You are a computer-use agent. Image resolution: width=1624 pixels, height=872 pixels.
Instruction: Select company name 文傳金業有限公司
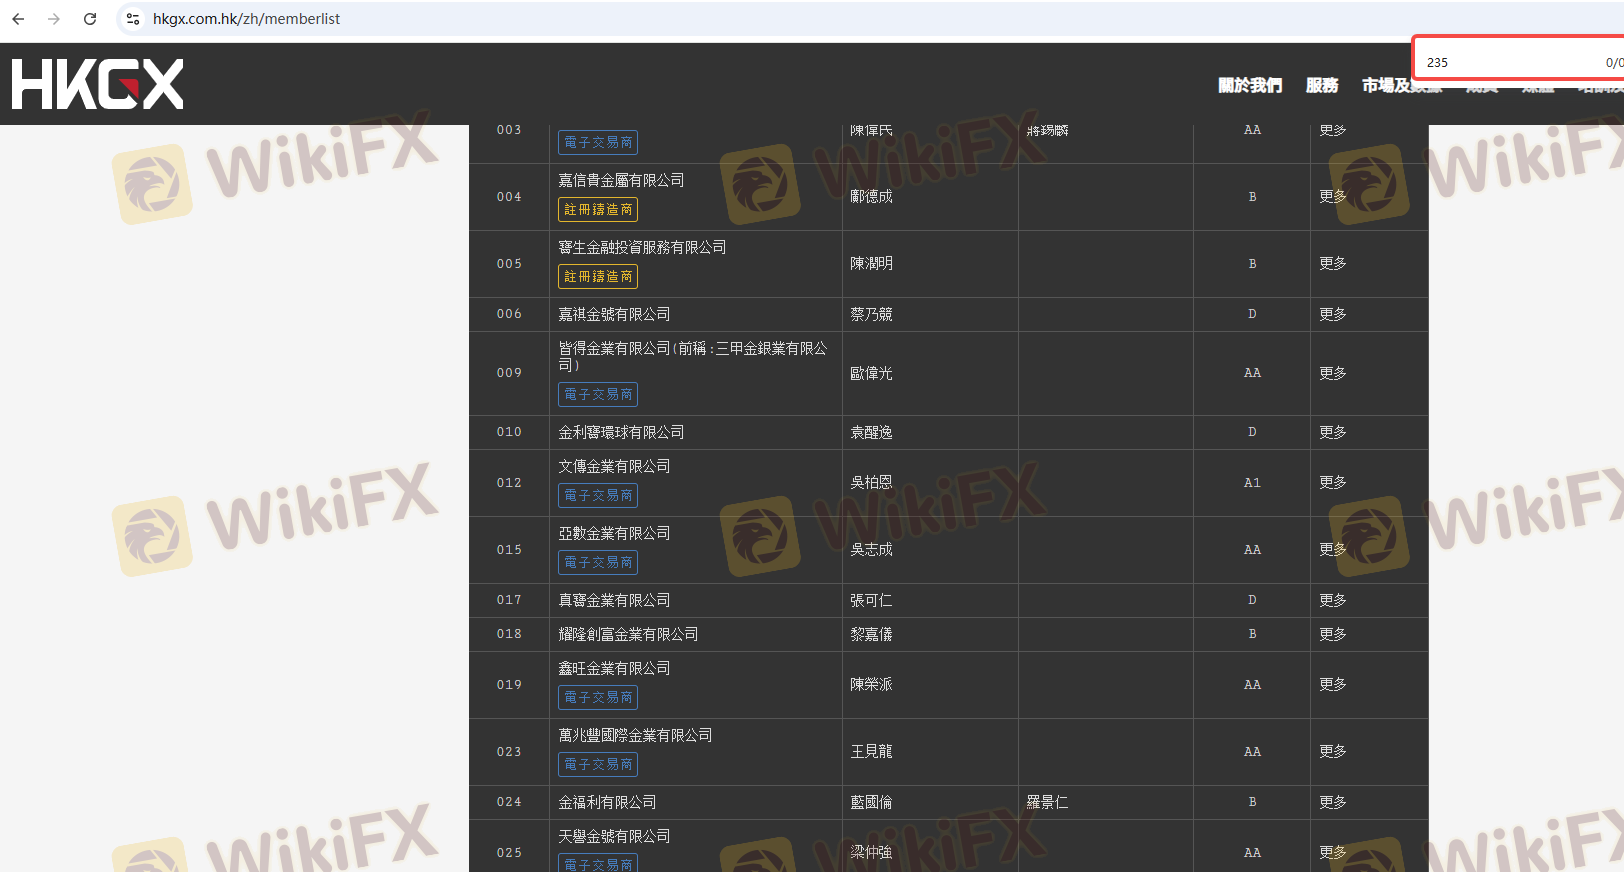[x=614, y=467]
